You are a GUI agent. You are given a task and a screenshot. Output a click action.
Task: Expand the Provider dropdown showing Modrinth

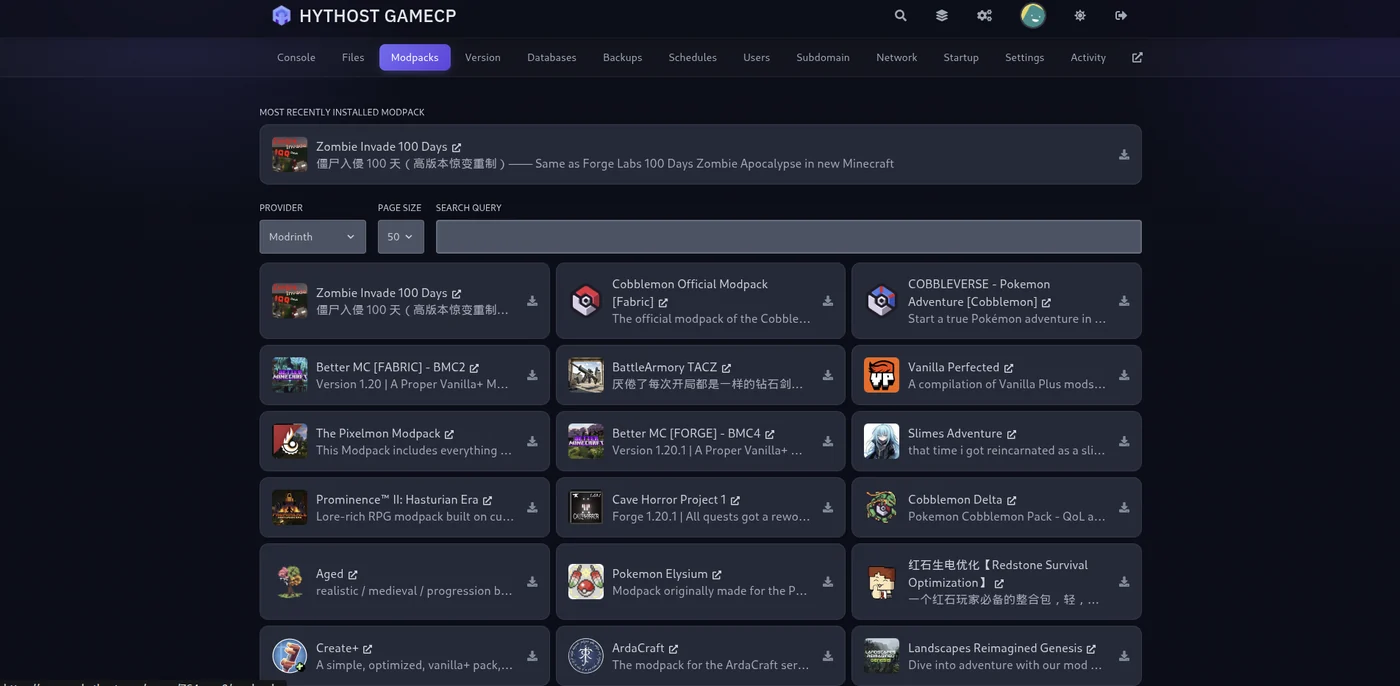(x=313, y=237)
